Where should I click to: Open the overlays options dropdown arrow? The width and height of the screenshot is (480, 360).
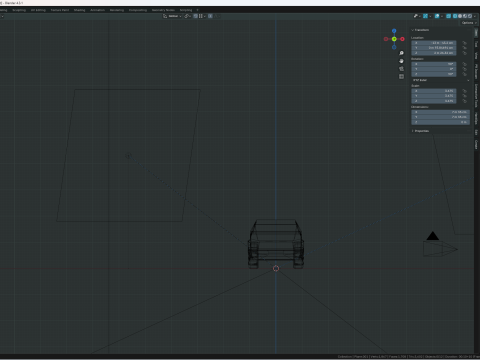(442, 16)
